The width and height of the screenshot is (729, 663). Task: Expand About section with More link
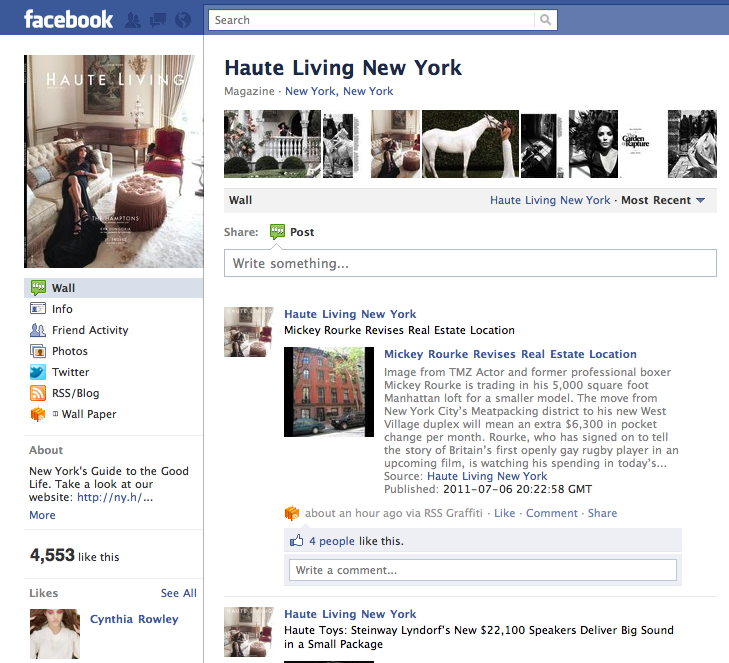point(42,515)
